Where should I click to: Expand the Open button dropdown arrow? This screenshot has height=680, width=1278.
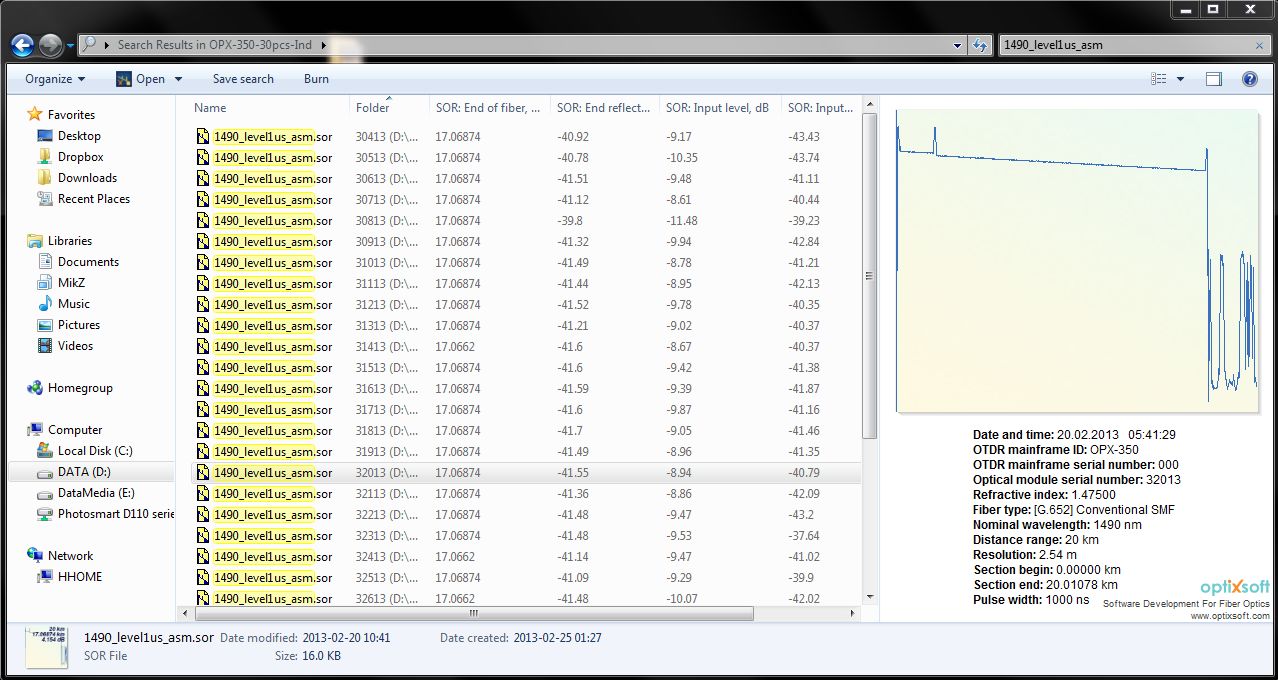[x=179, y=79]
